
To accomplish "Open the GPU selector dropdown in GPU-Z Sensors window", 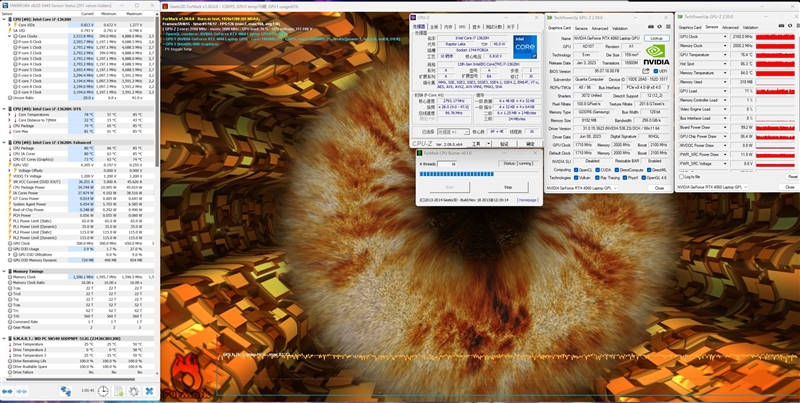I will click(x=712, y=187).
